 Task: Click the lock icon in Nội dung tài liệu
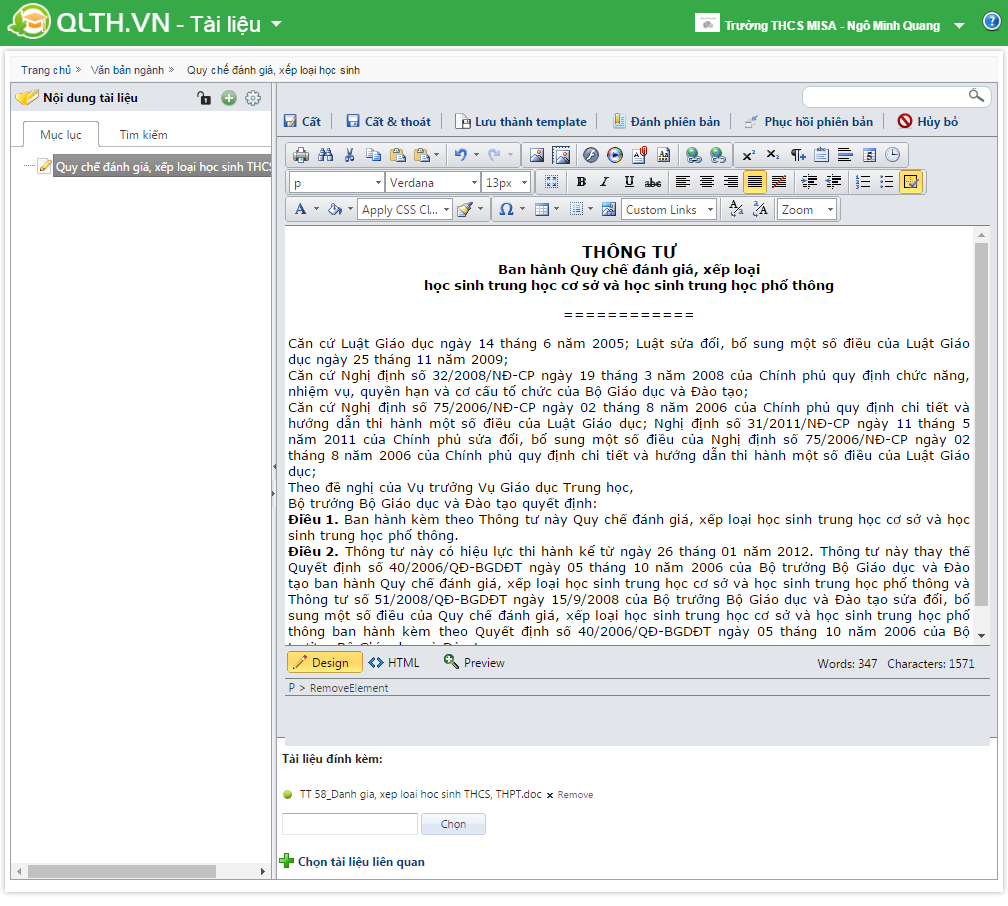pos(204,98)
